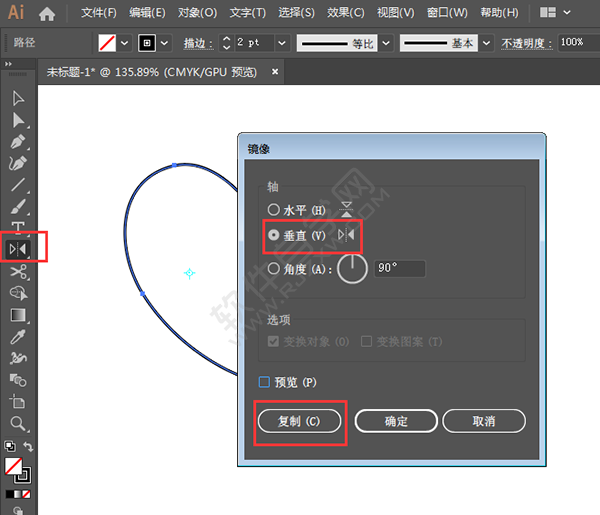Select the Line Segment tool
This screenshot has width=600, height=515.
(x=18, y=184)
